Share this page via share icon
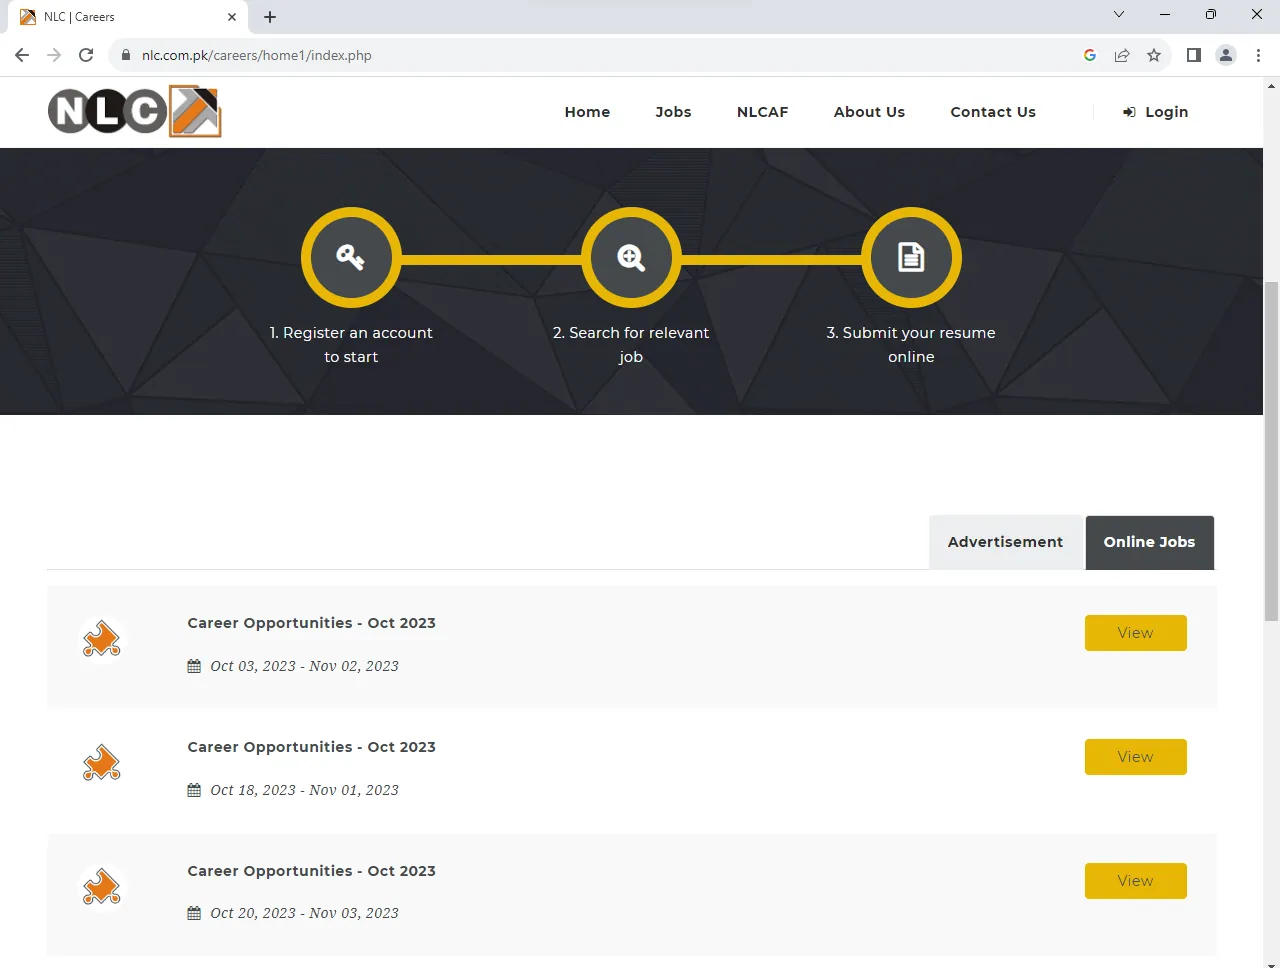Screen dimensions: 1280x968 [x=1122, y=55]
